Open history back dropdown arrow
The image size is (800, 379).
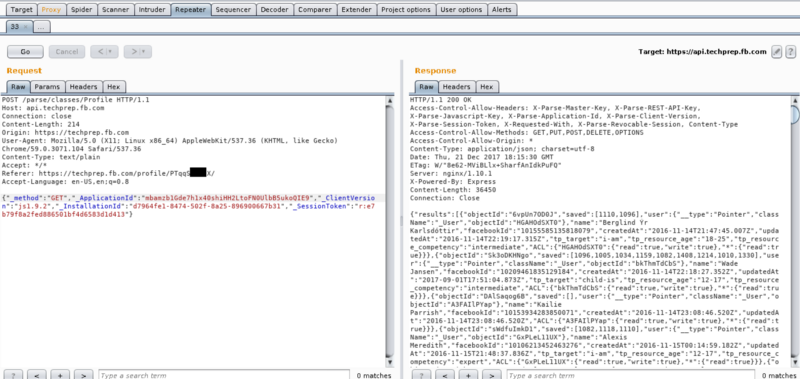[x=111, y=52]
